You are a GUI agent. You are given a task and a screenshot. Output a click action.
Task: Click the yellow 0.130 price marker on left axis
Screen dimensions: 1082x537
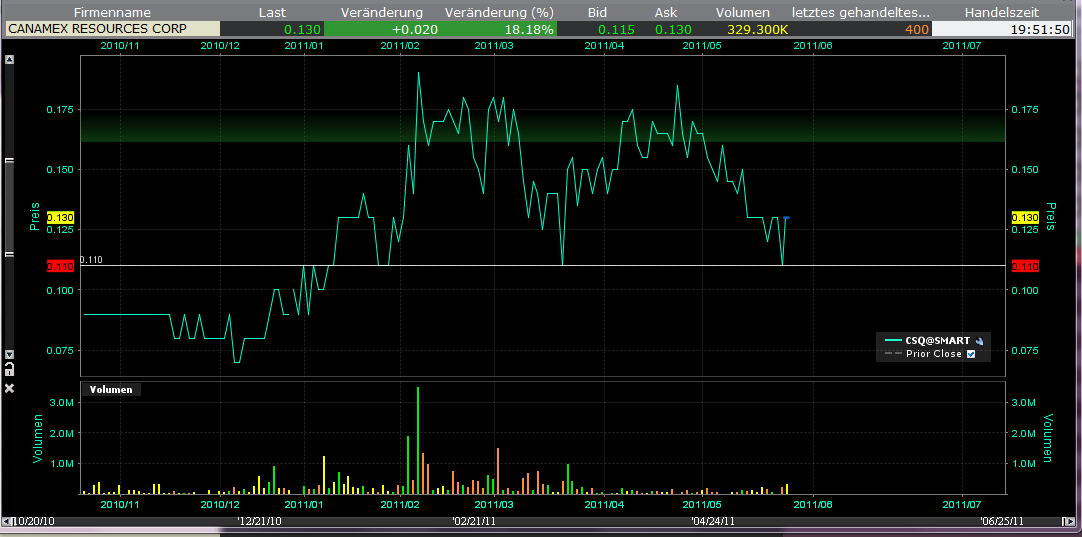click(61, 218)
